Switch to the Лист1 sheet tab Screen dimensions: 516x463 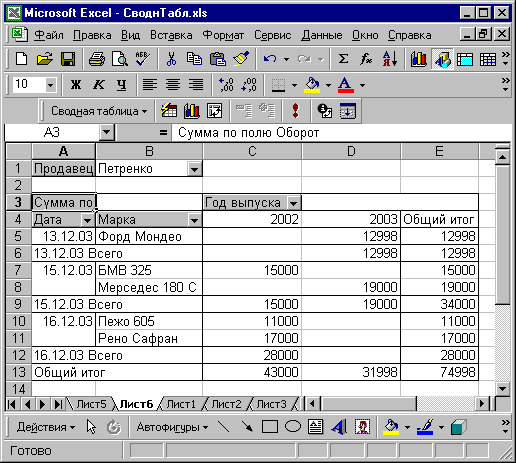(x=181, y=404)
